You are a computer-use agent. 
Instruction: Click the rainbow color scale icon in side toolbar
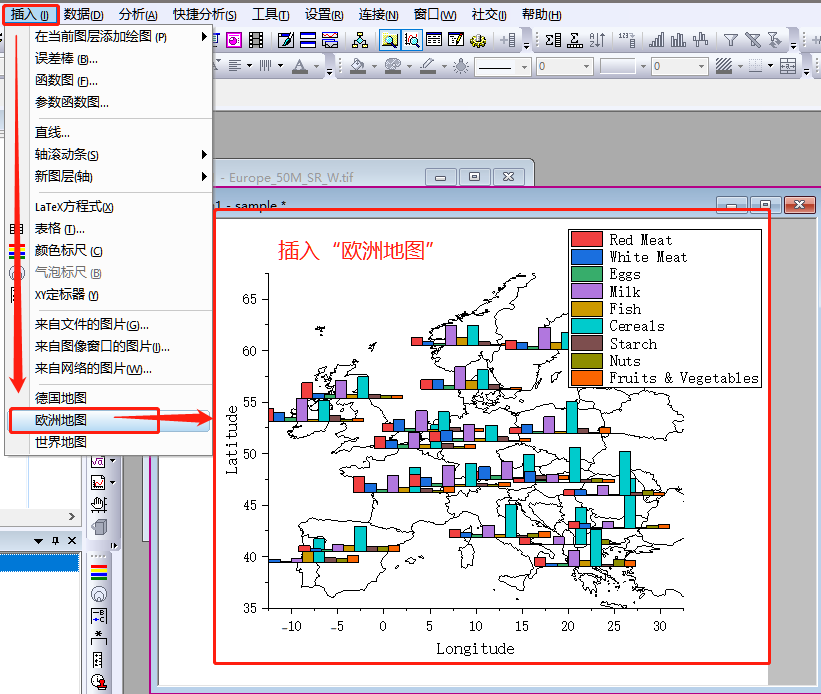[98, 572]
